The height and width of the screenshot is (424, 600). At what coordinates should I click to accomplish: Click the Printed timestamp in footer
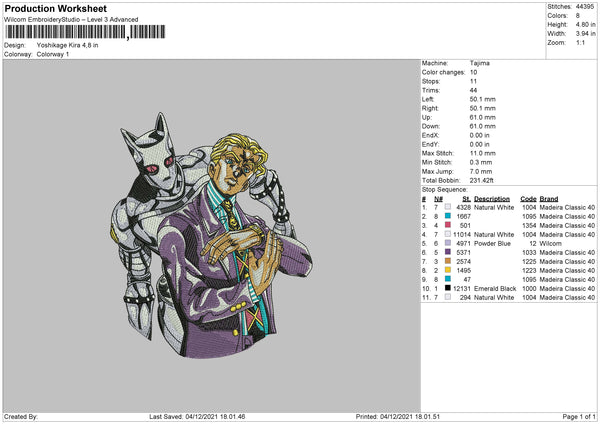point(398,416)
